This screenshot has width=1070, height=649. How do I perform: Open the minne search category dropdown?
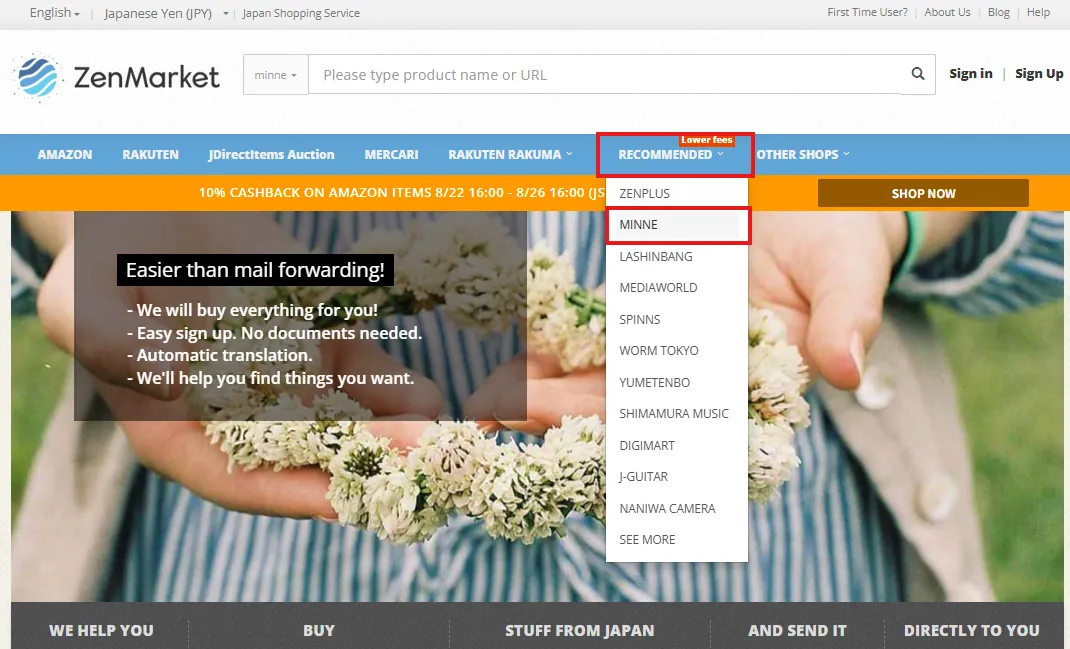[x=276, y=75]
